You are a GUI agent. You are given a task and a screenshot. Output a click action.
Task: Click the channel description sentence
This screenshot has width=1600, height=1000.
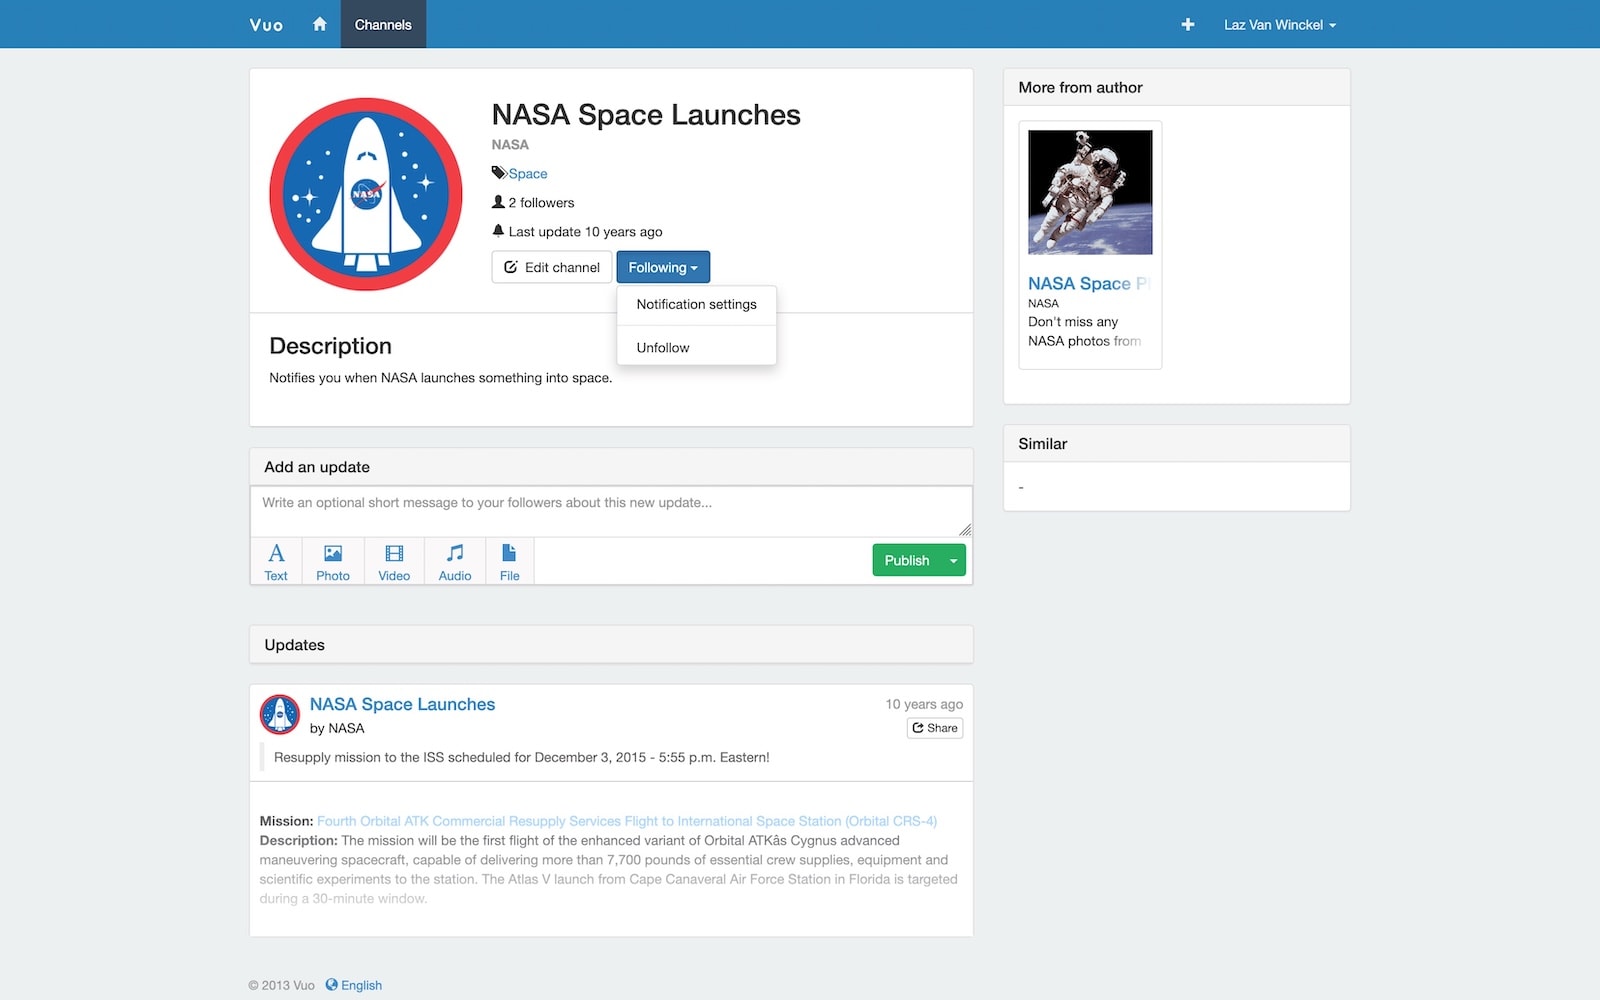click(x=440, y=378)
